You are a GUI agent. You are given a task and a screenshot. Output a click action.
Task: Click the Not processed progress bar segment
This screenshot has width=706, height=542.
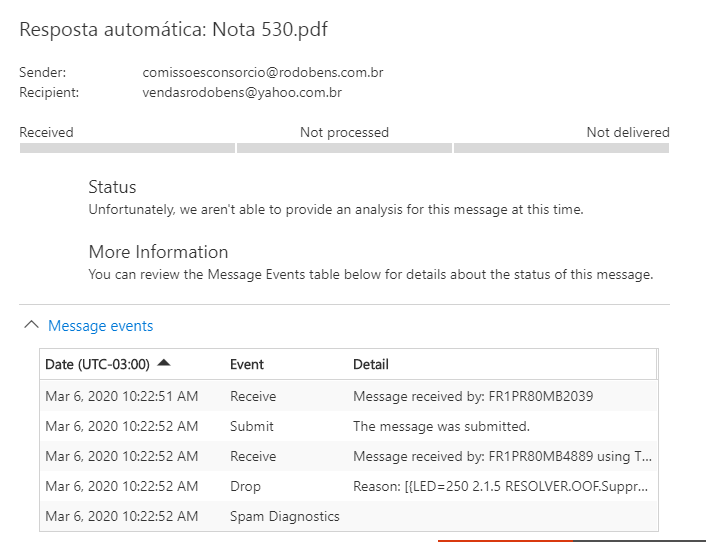click(x=344, y=148)
